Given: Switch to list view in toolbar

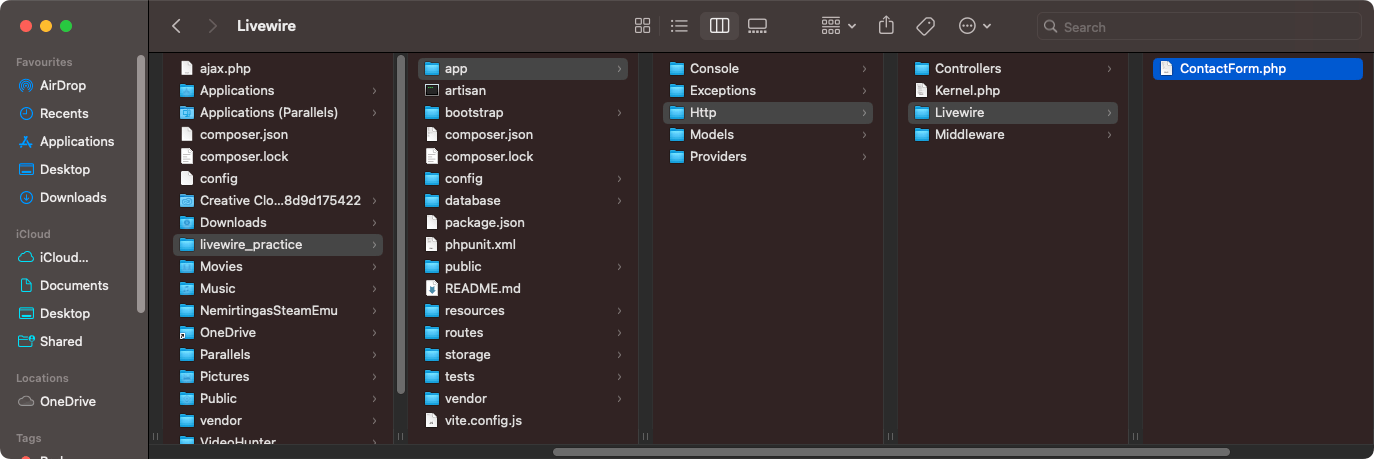Looking at the screenshot, I should tap(679, 26).
